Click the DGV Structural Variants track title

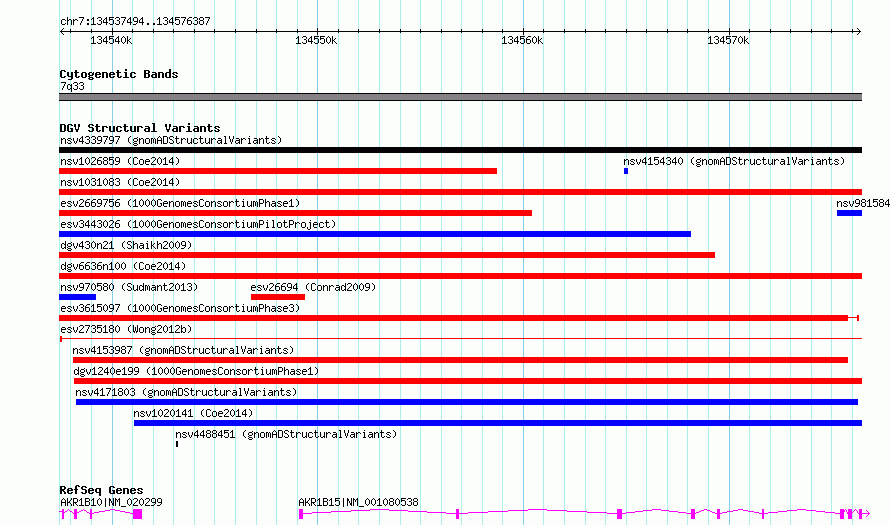point(140,128)
